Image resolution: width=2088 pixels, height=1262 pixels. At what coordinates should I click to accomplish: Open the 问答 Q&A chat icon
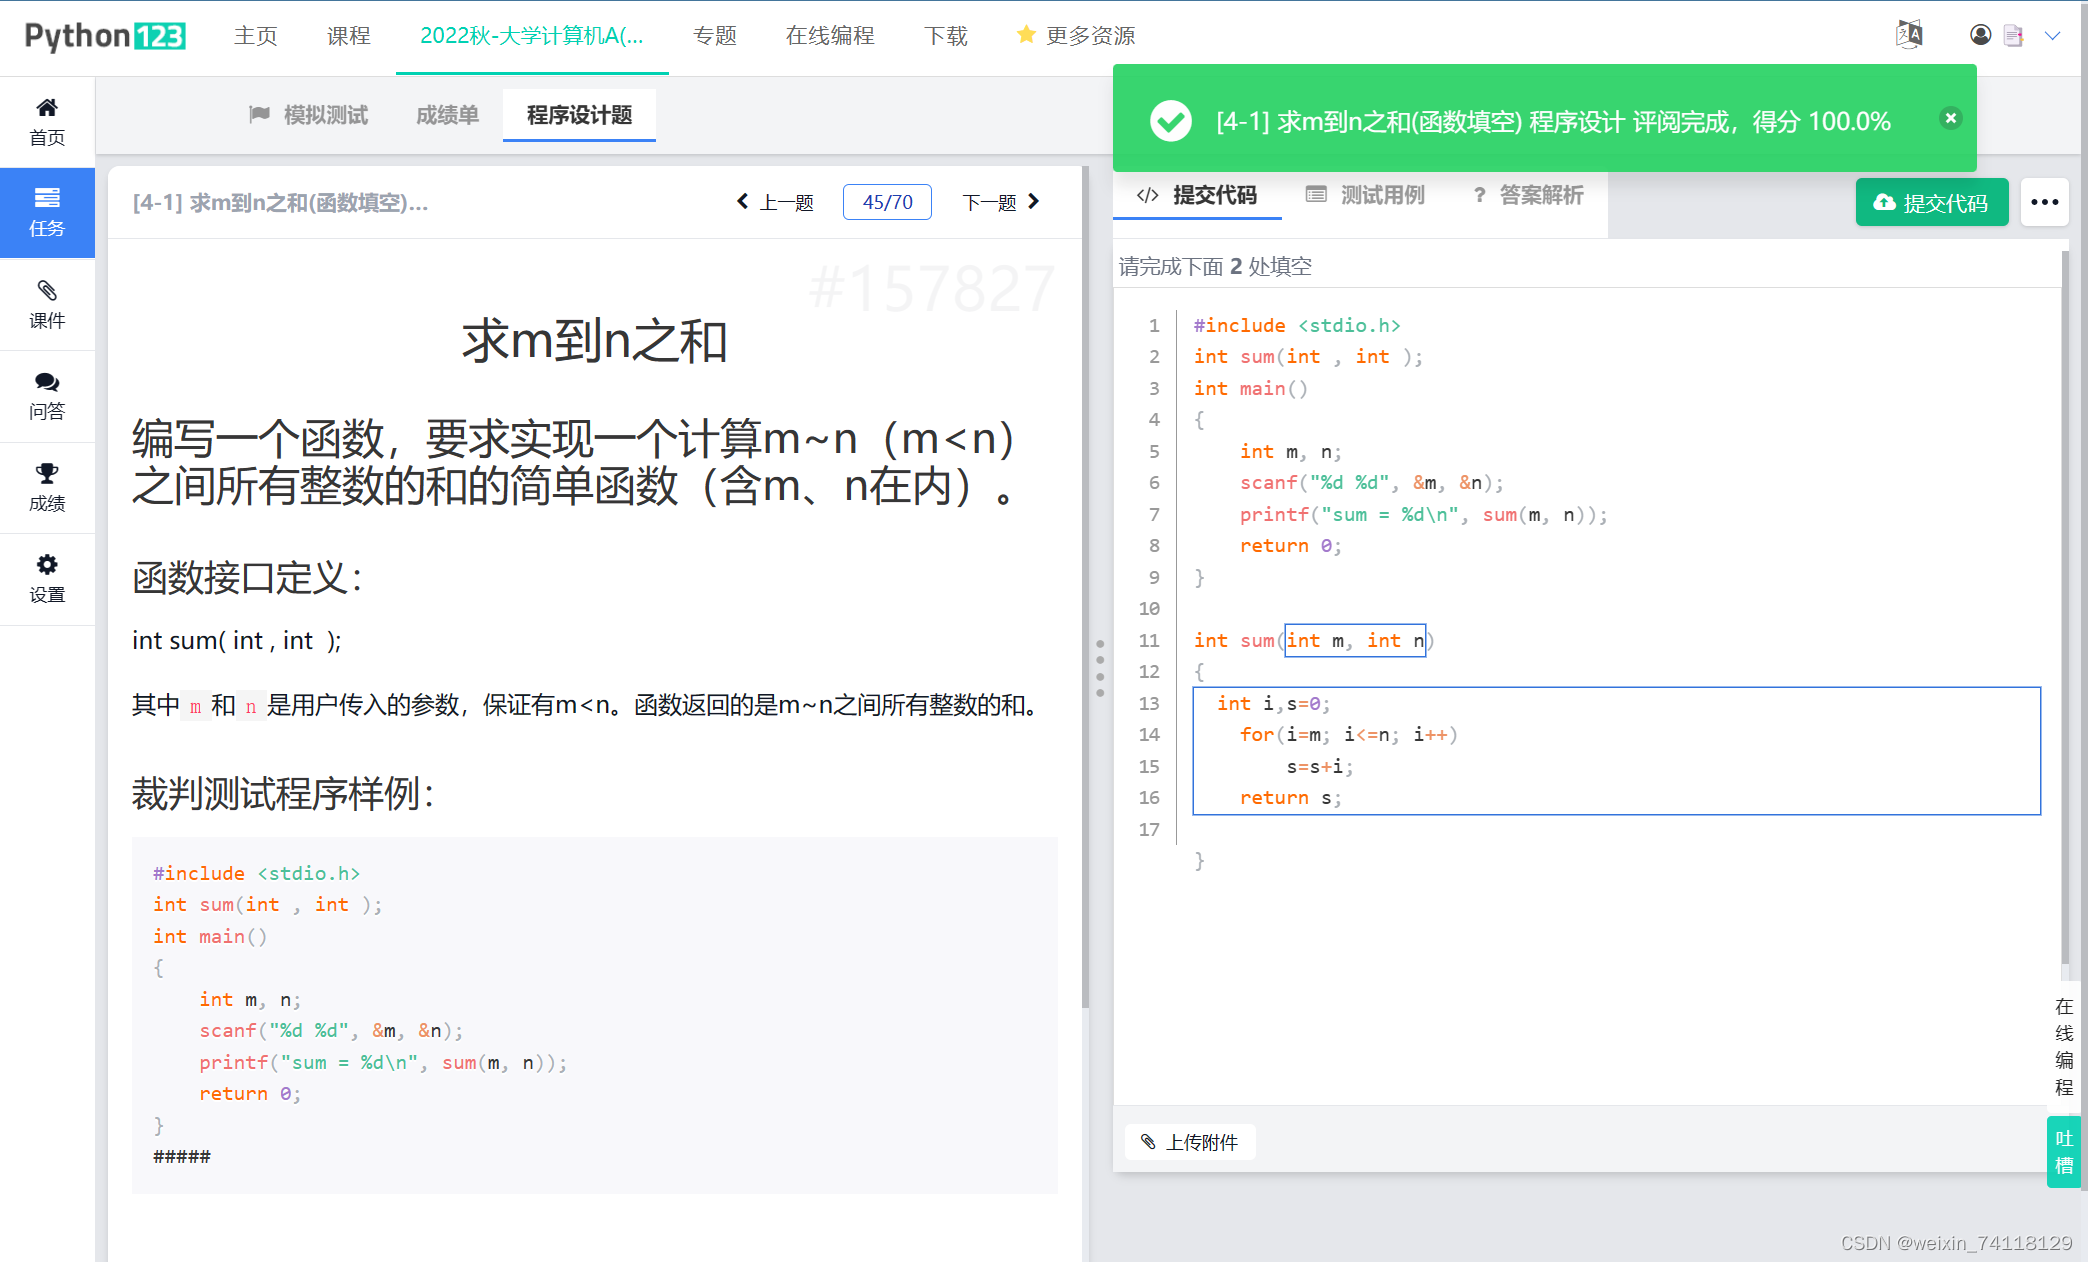tap(47, 382)
